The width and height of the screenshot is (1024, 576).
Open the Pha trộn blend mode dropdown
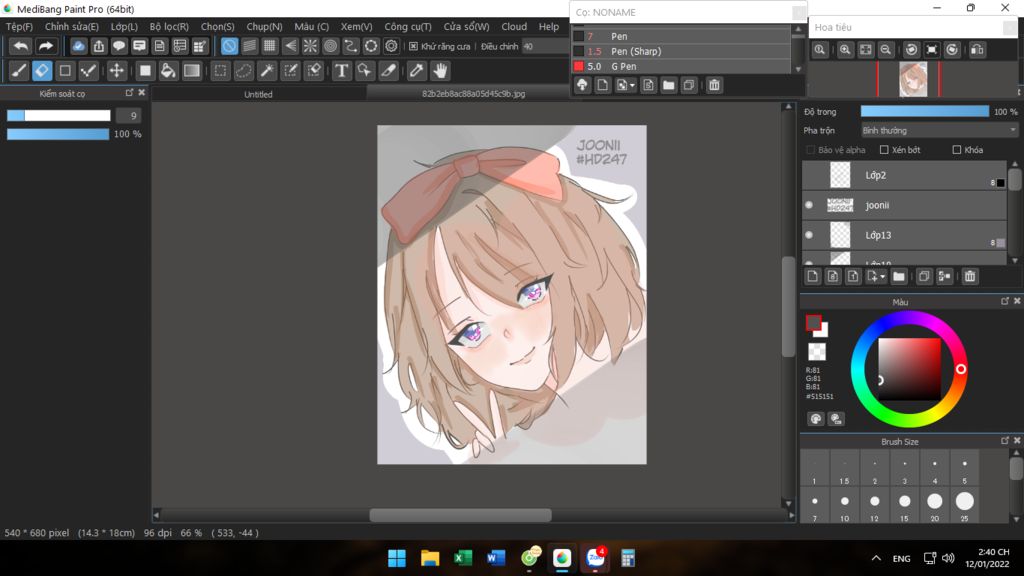(939, 131)
